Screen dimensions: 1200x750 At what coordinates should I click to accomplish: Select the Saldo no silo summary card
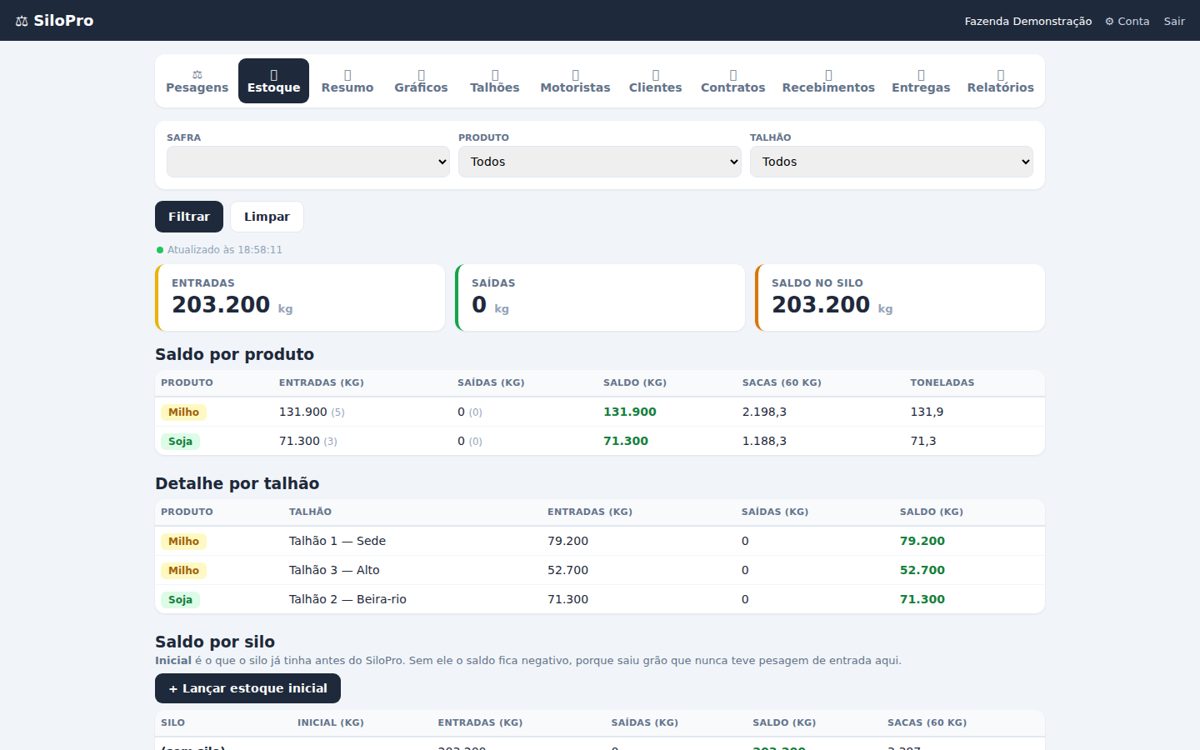(900, 297)
